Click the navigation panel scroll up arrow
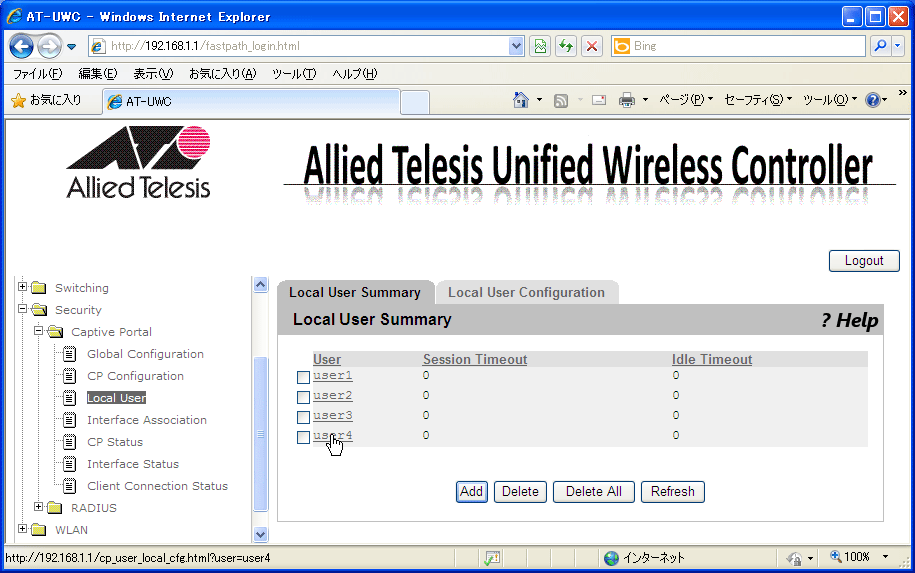The width and height of the screenshot is (915, 573). click(261, 284)
